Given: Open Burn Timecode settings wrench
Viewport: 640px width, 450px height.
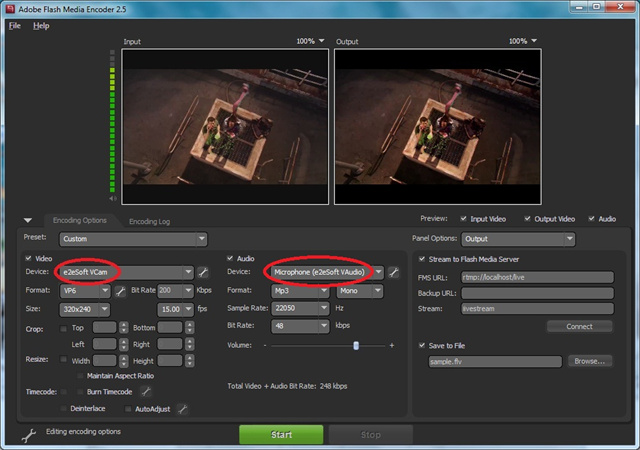Looking at the screenshot, I should pos(146,392).
